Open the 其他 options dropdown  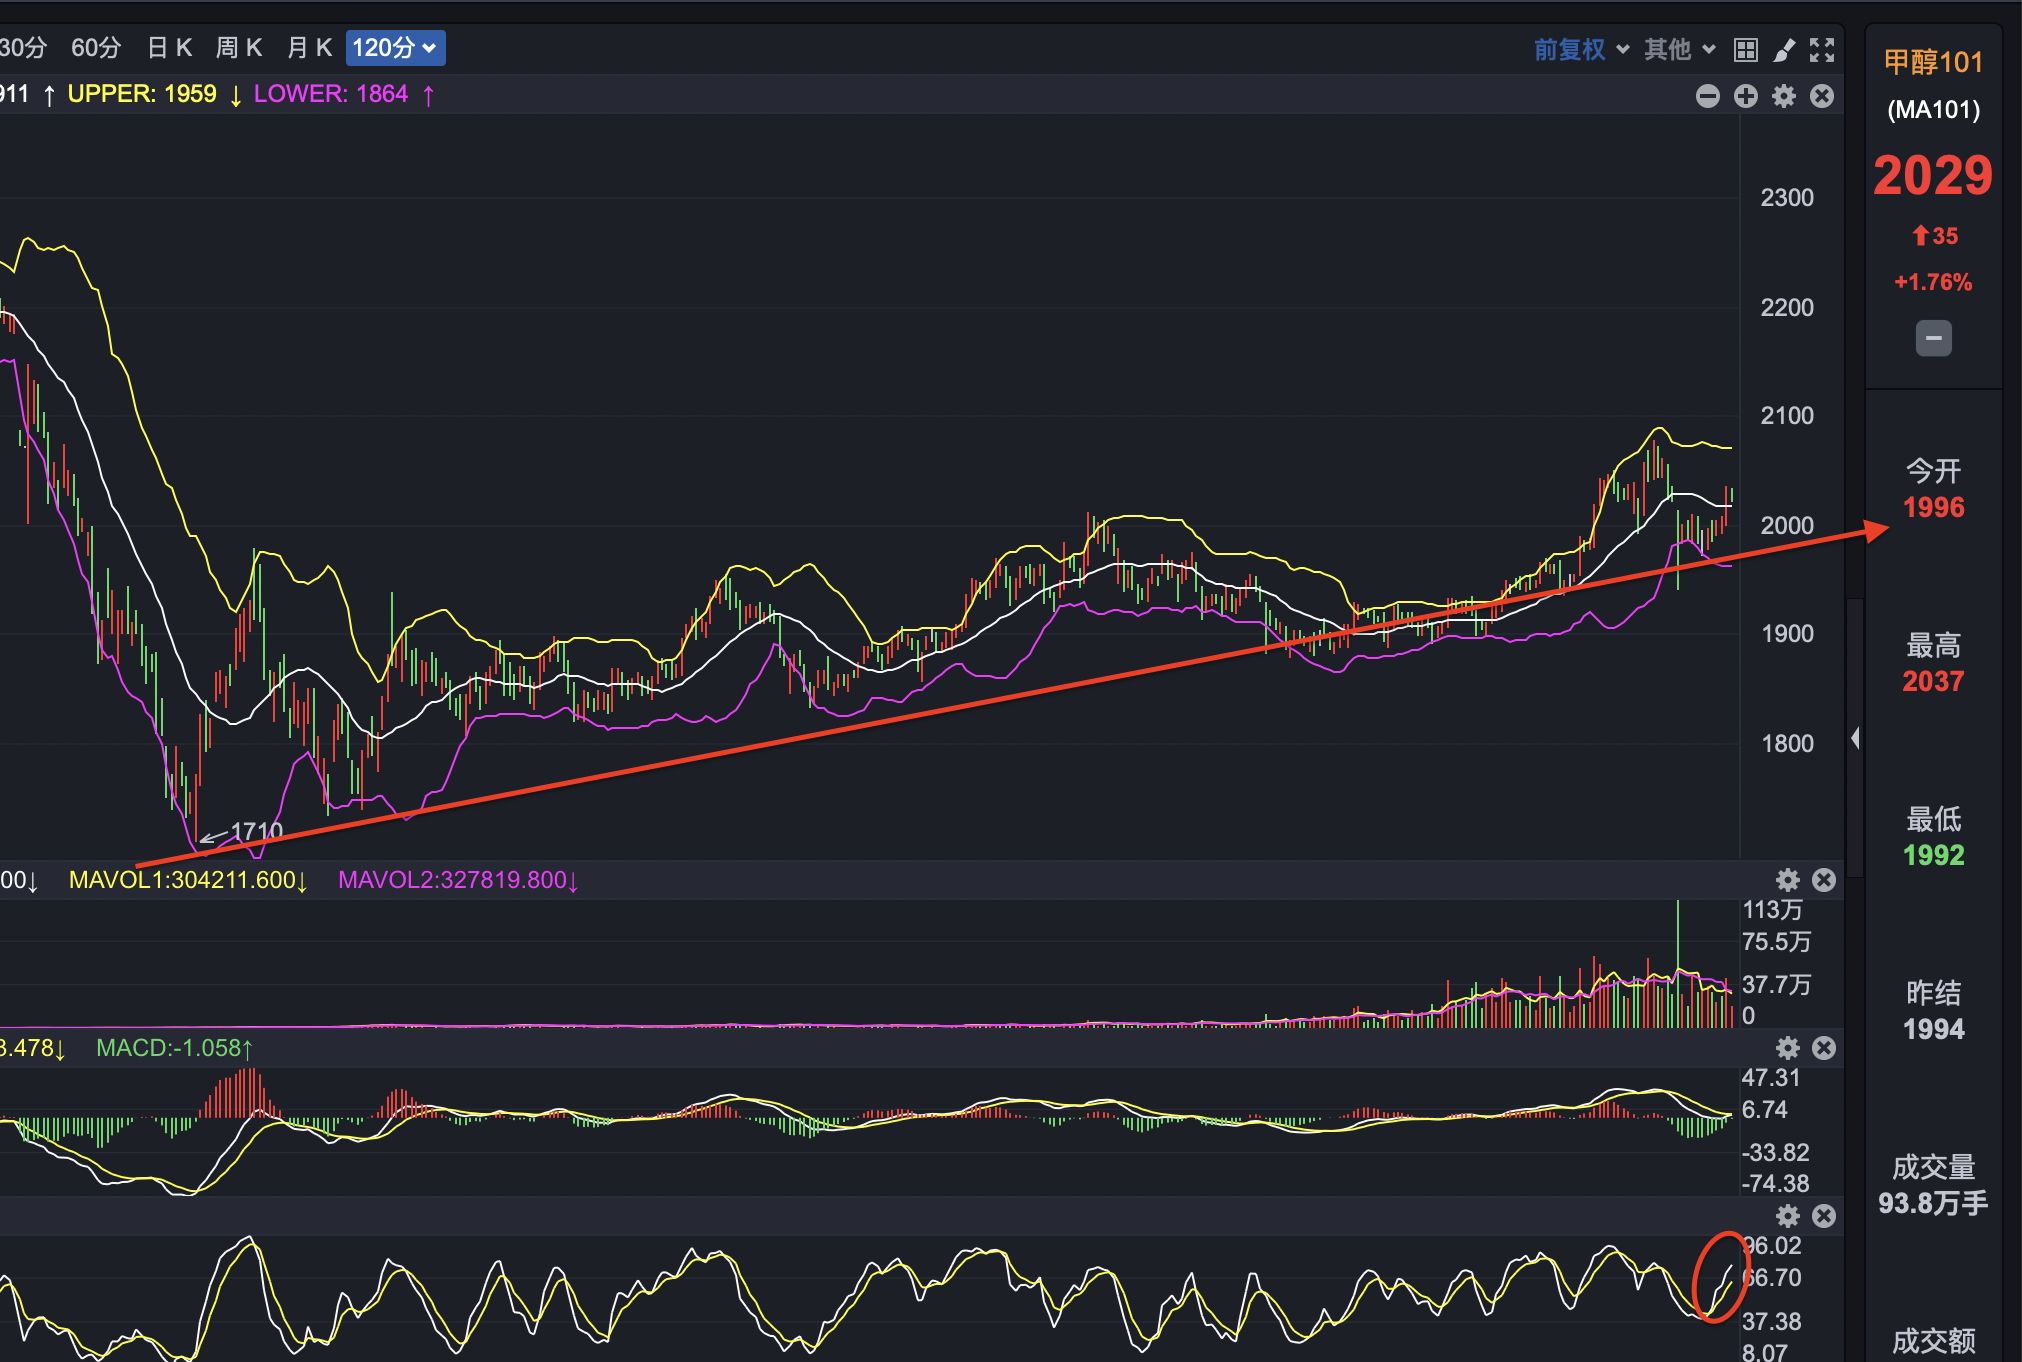coord(1680,50)
